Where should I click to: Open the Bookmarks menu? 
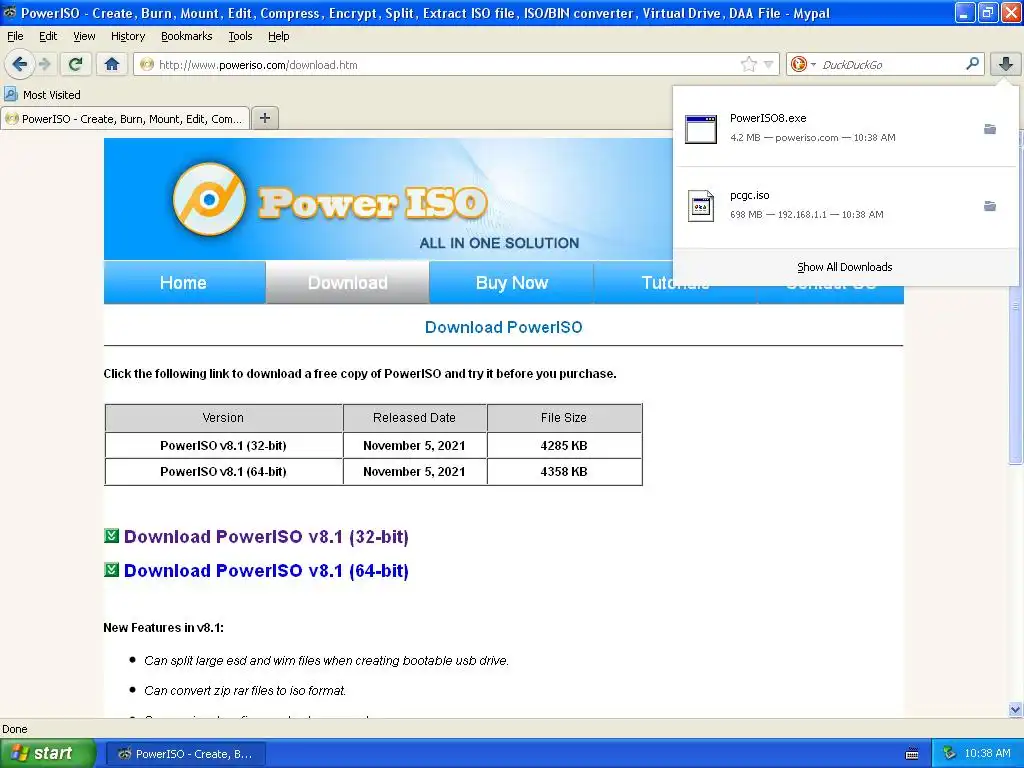(x=187, y=37)
